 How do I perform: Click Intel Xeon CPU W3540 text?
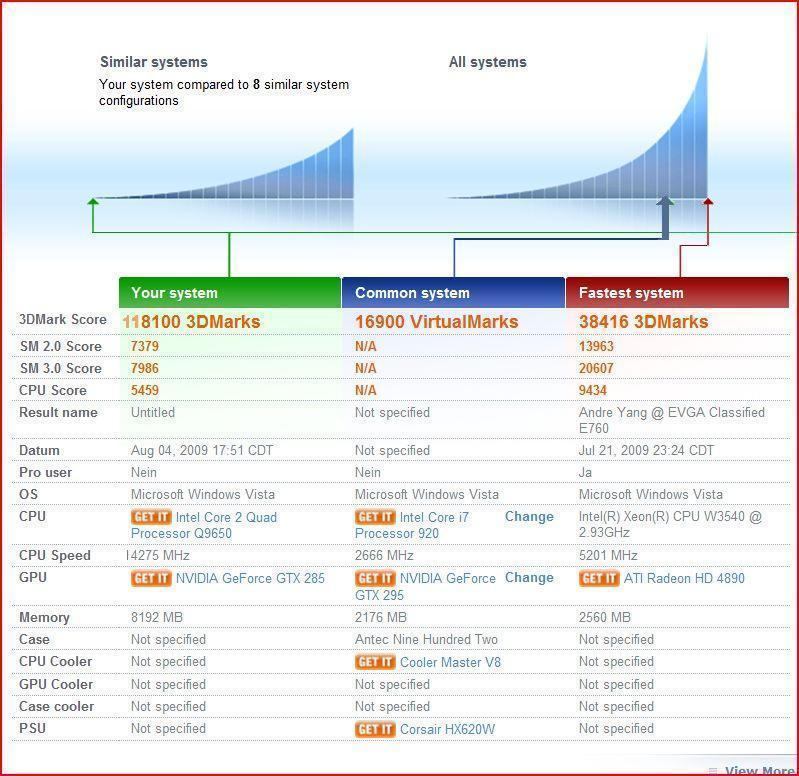click(670, 524)
